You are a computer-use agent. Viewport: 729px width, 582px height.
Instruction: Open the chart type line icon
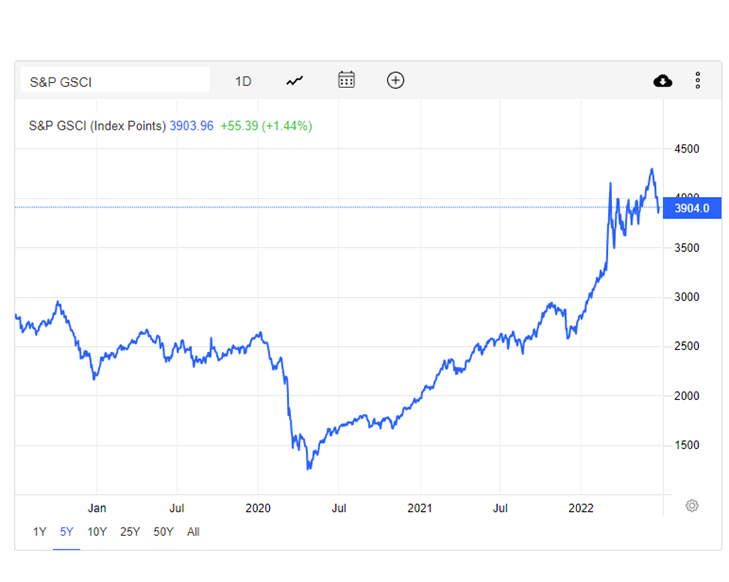(x=294, y=81)
